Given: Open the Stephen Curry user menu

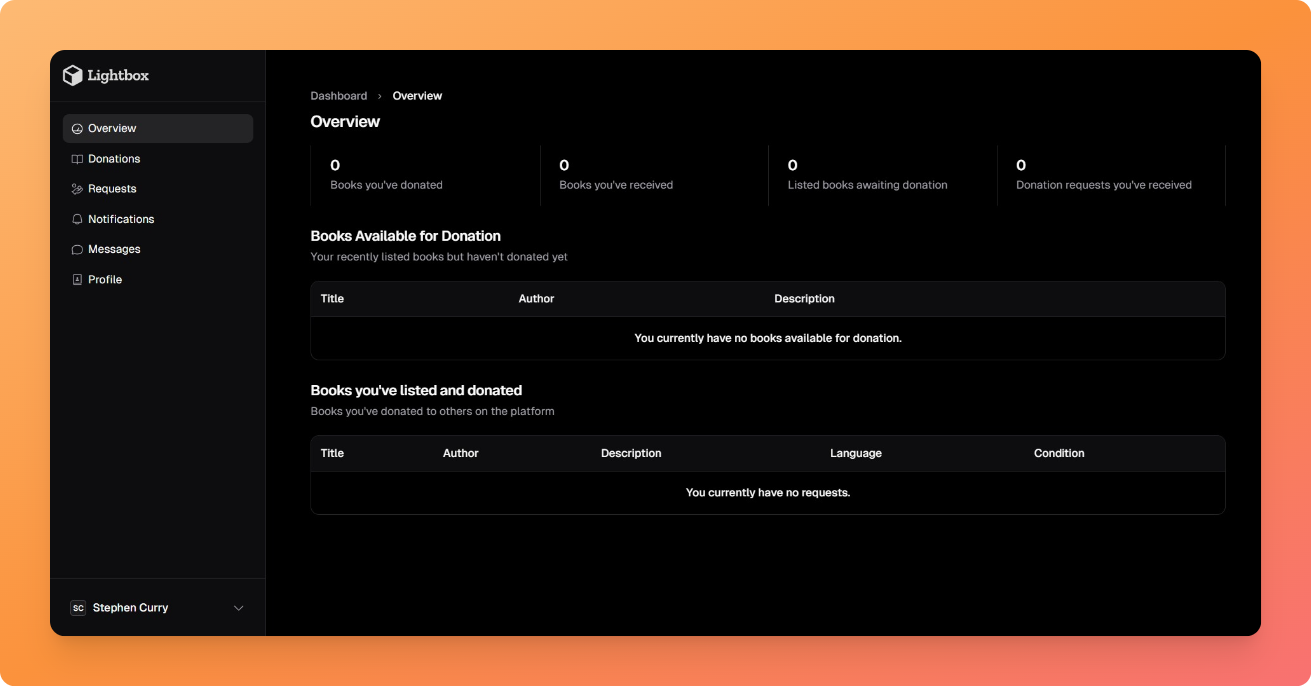Looking at the screenshot, I should click(130, 608).
